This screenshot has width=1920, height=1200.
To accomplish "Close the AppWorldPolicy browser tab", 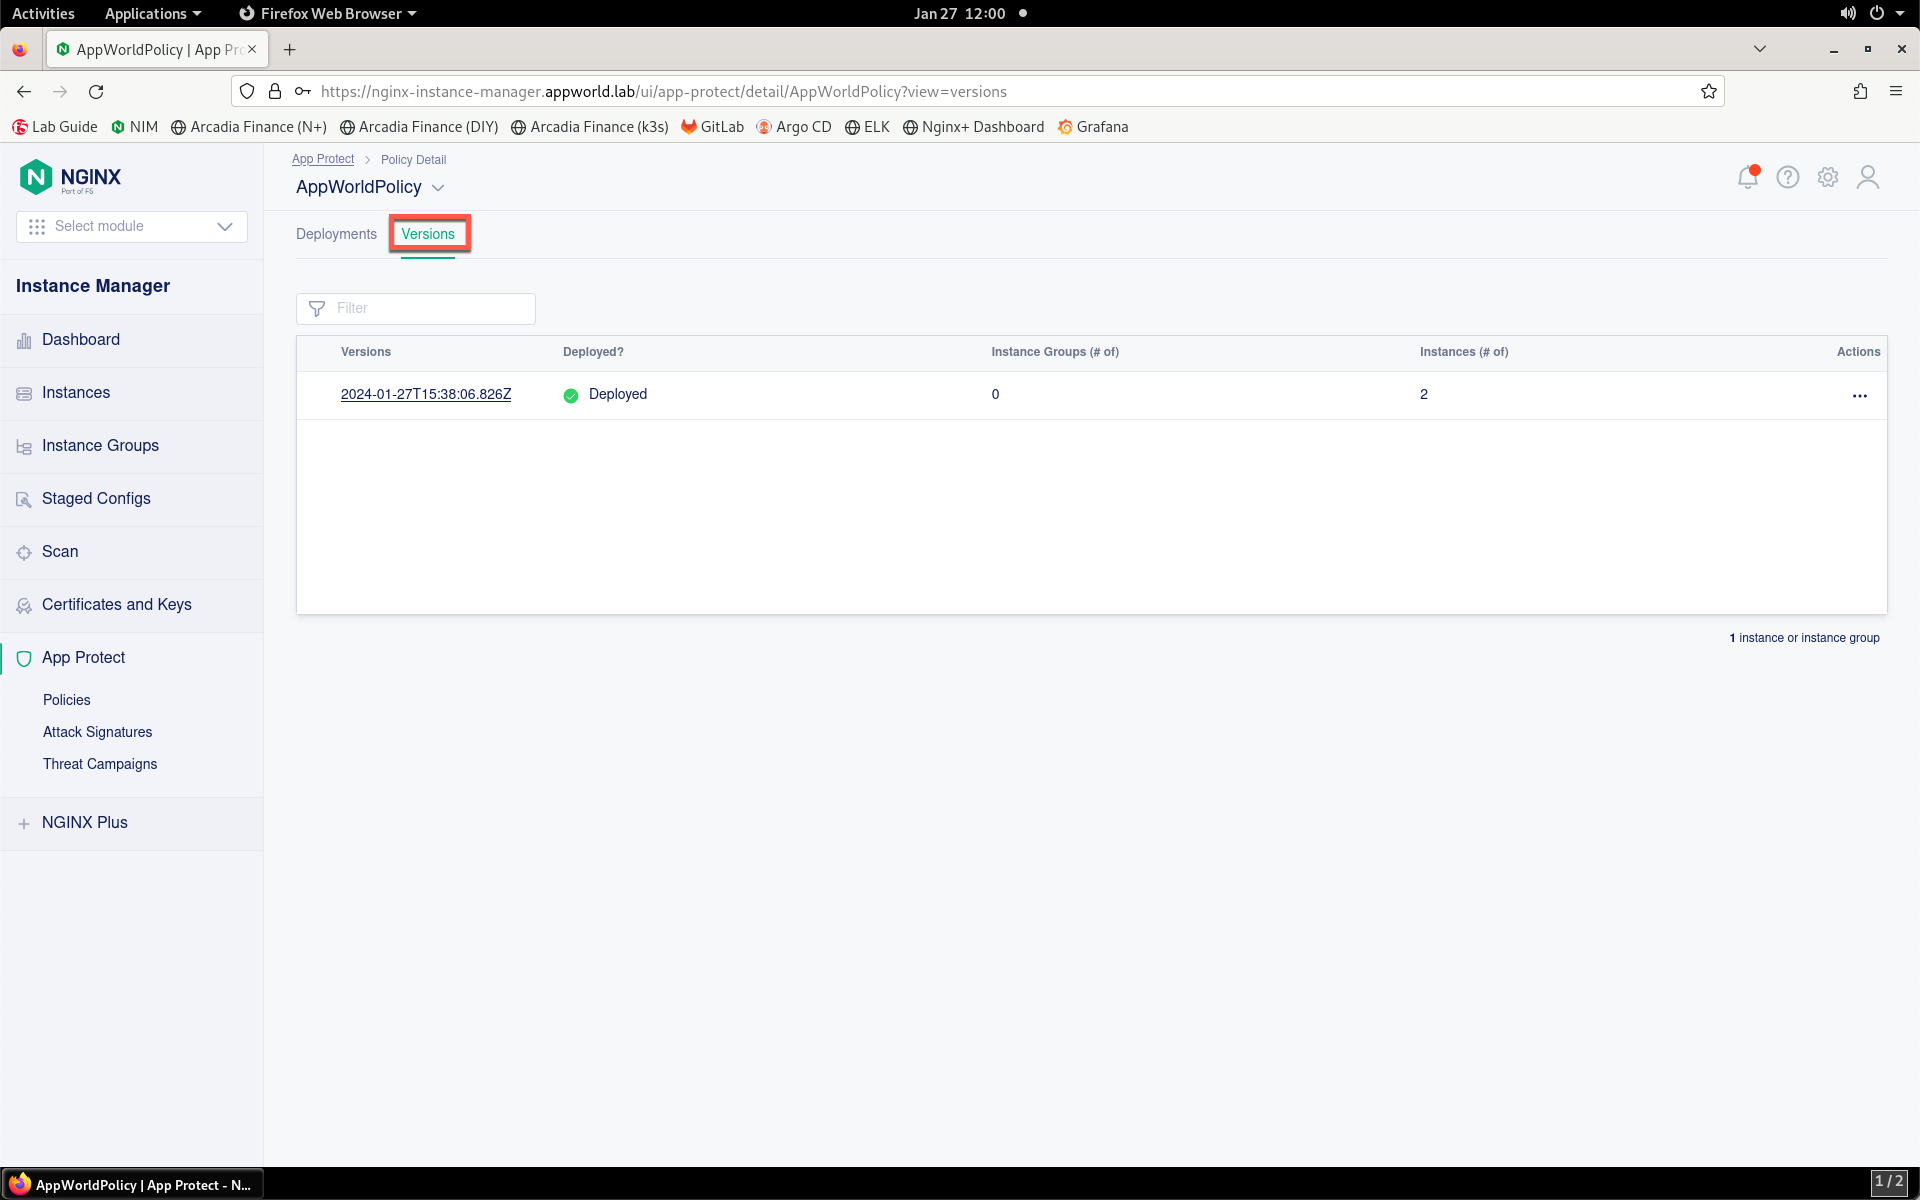I will [252, 49].
